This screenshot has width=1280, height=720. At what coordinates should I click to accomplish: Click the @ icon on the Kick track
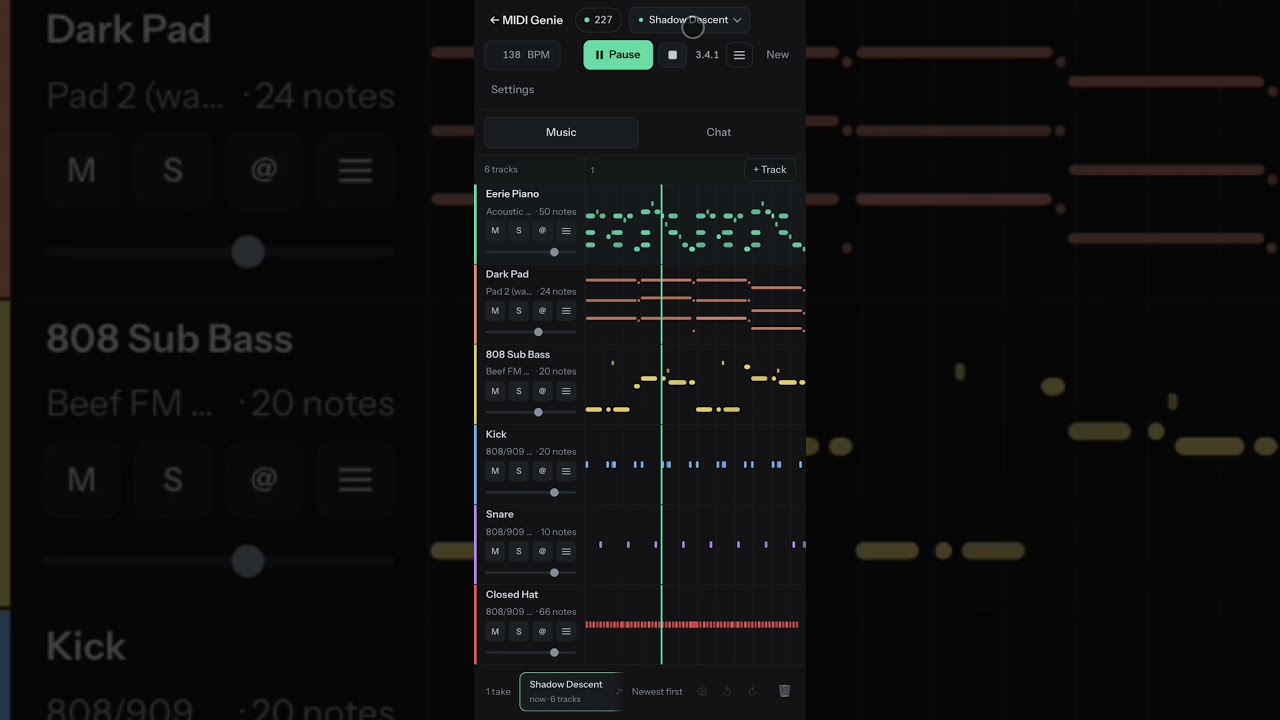(542, 471)
